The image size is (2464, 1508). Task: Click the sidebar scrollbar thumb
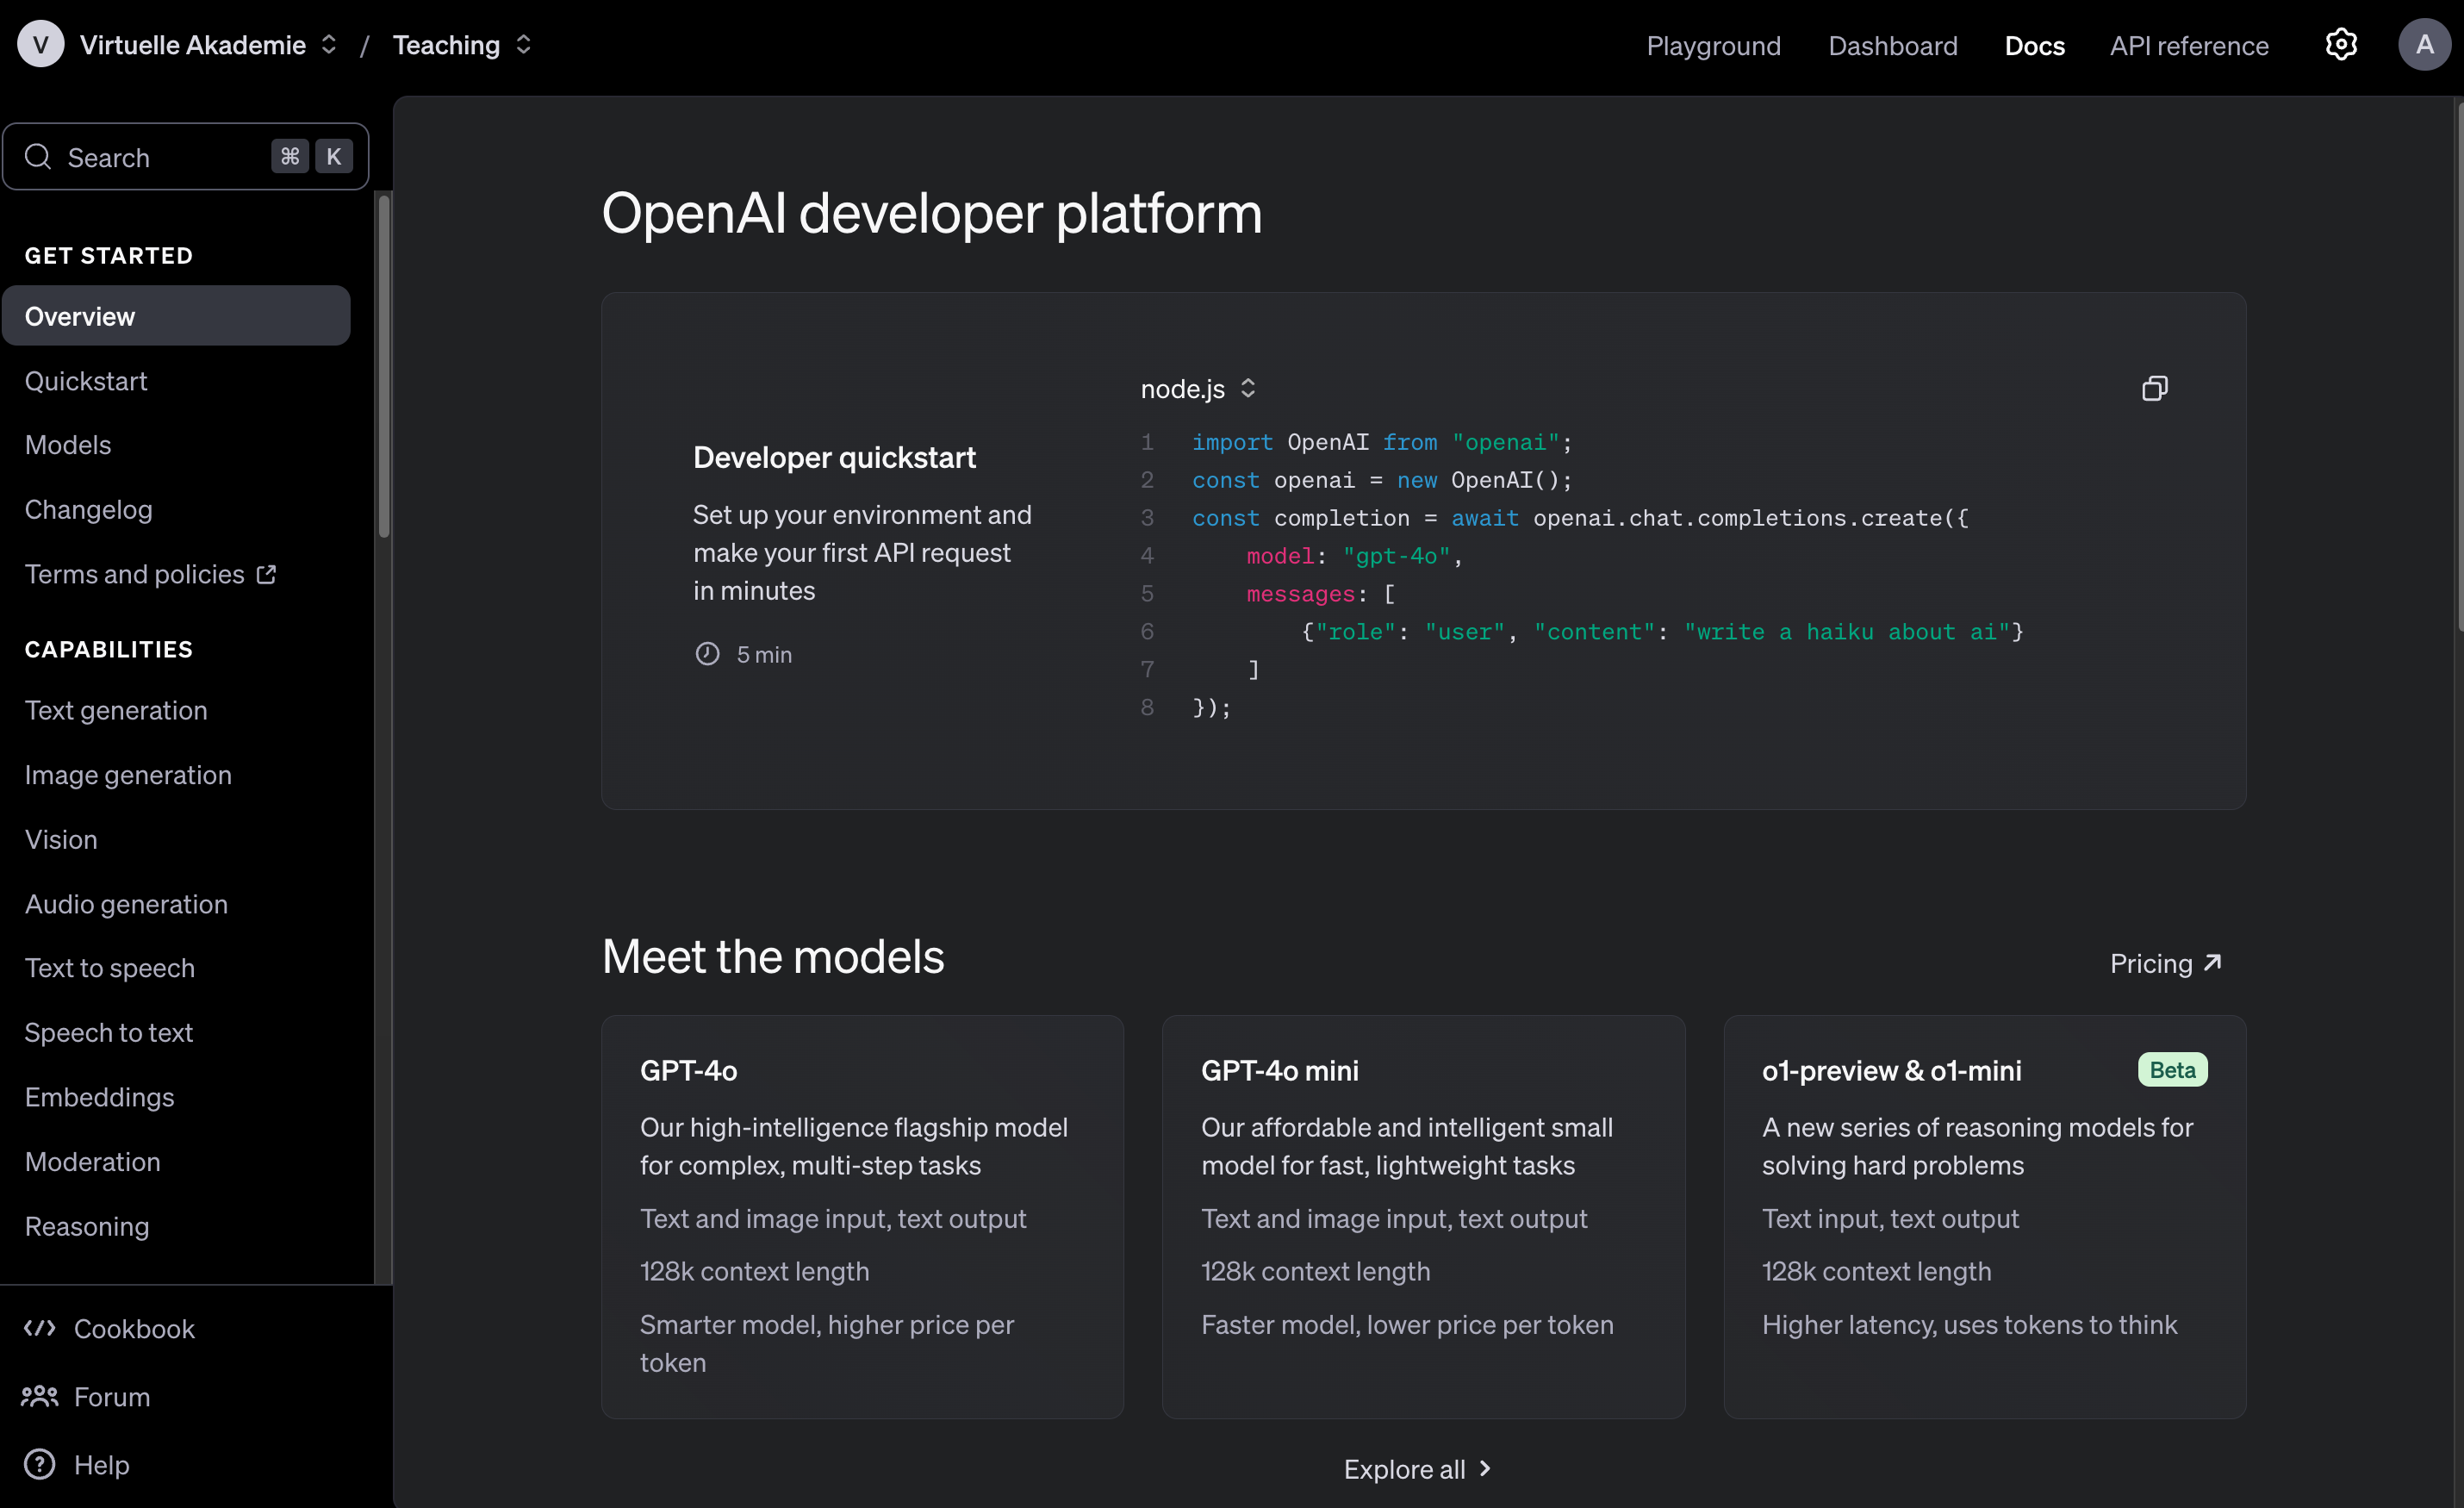click(x=384, y=365)
